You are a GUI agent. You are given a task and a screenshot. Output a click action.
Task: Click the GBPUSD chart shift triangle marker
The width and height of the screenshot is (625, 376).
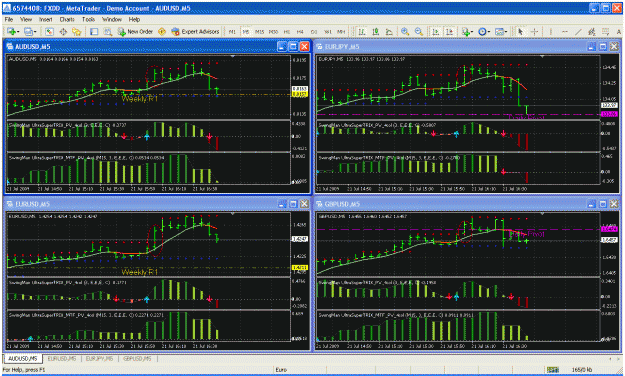[542, 214]
